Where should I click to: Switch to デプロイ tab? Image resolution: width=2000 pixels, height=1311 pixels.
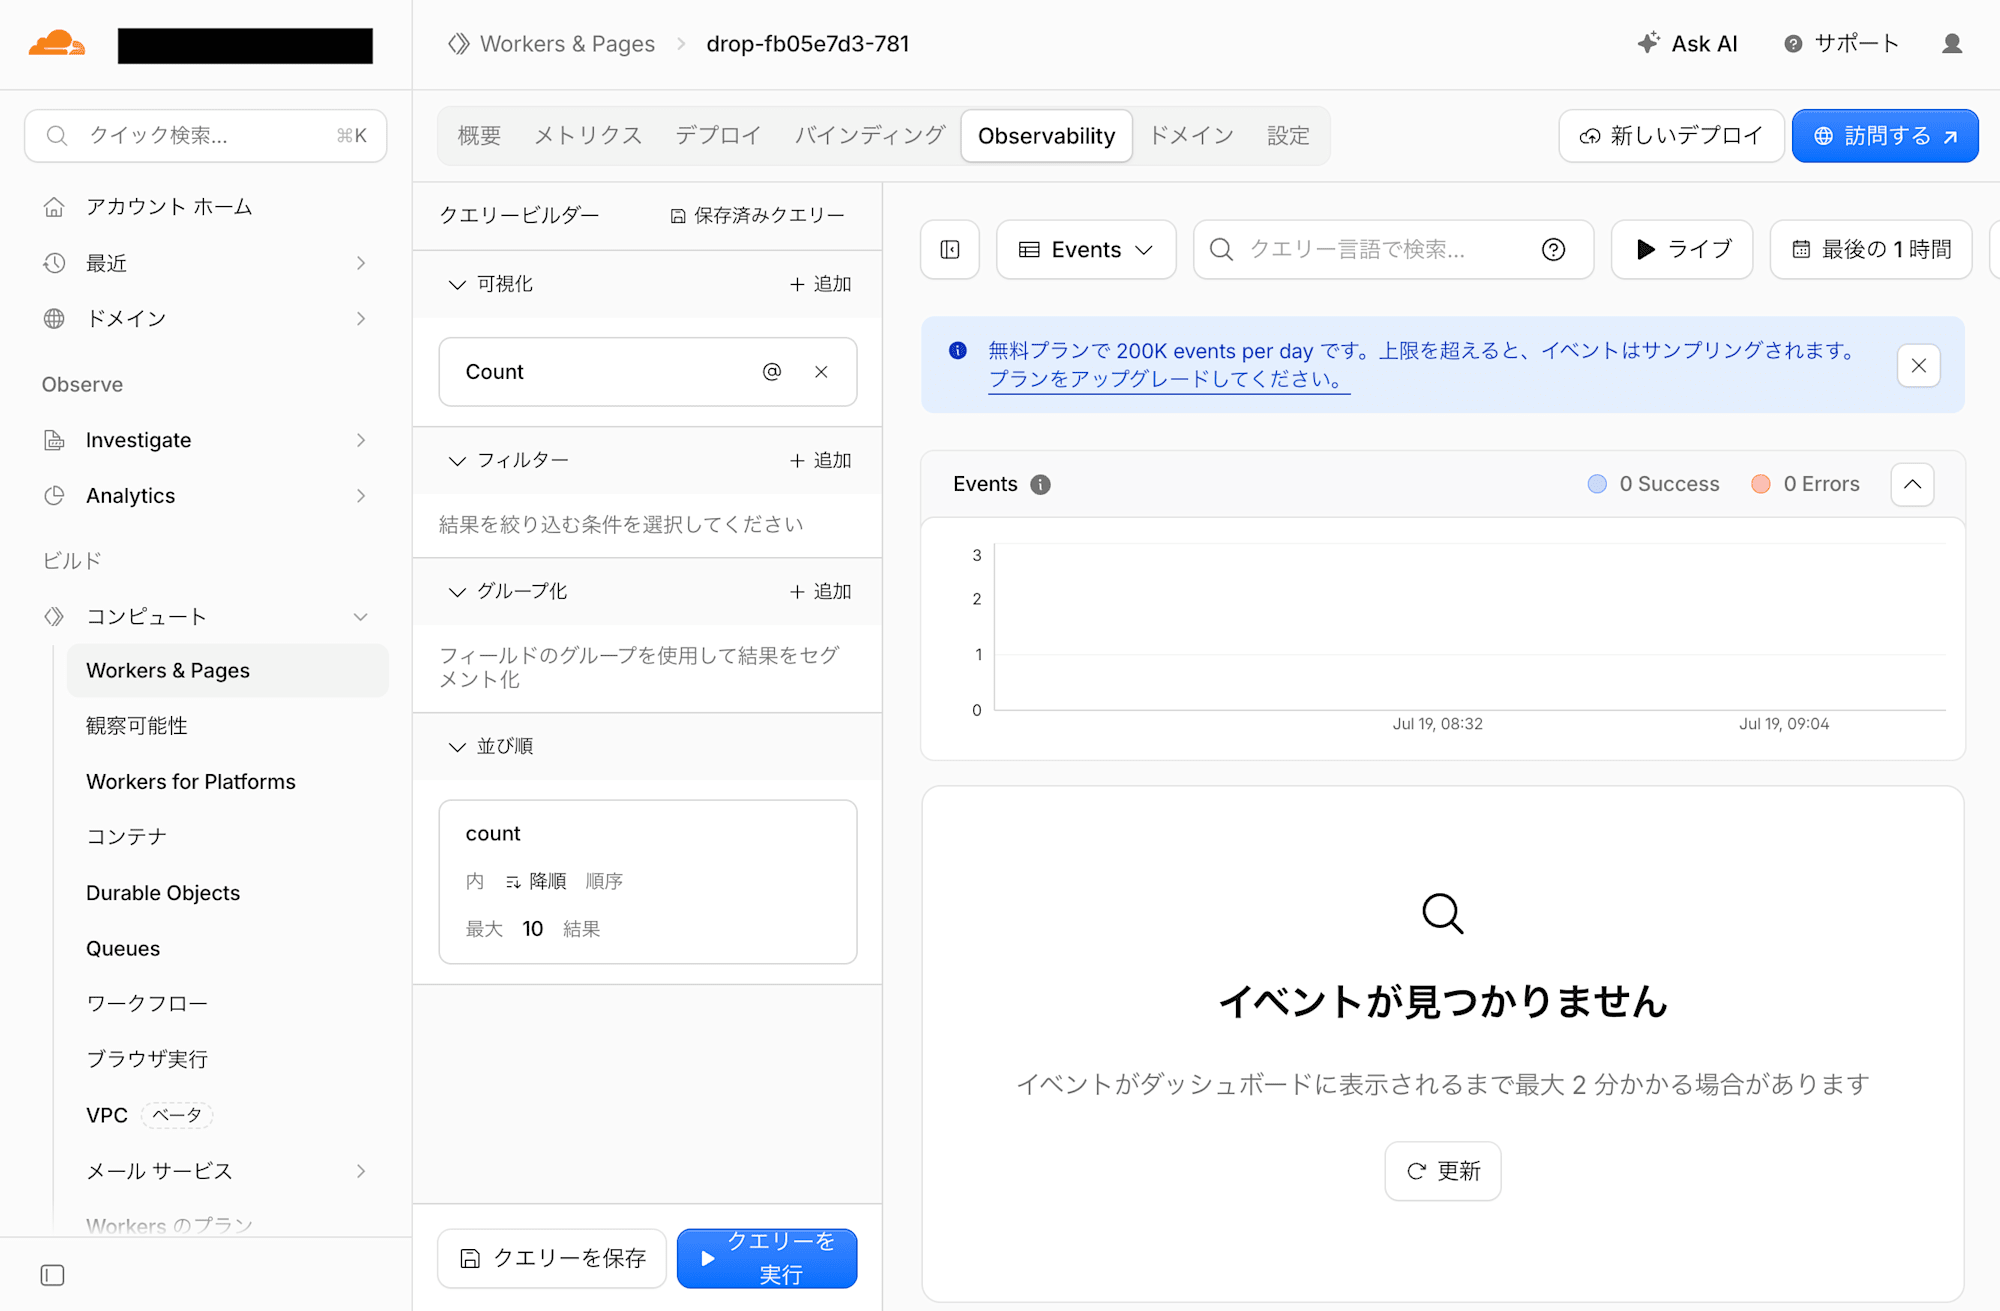click(718, 136)
